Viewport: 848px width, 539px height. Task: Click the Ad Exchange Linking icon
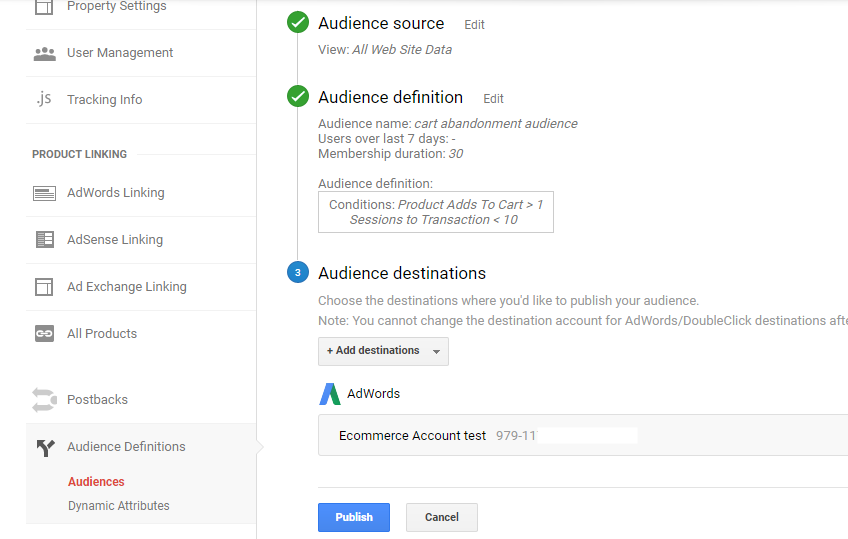tap(44, 287)
